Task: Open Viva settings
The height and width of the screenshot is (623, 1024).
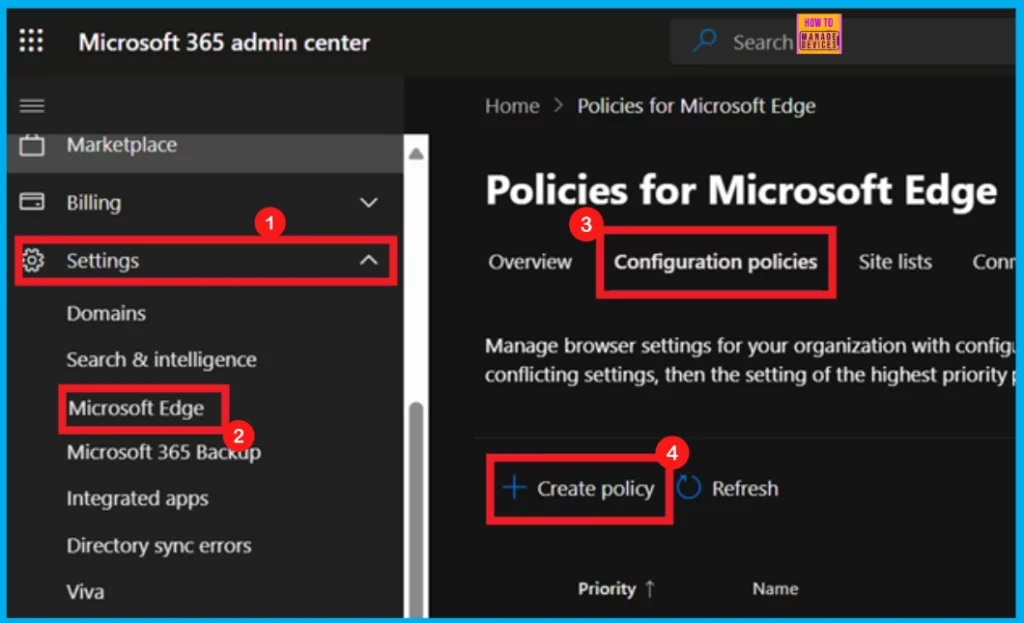Action: 85,592
